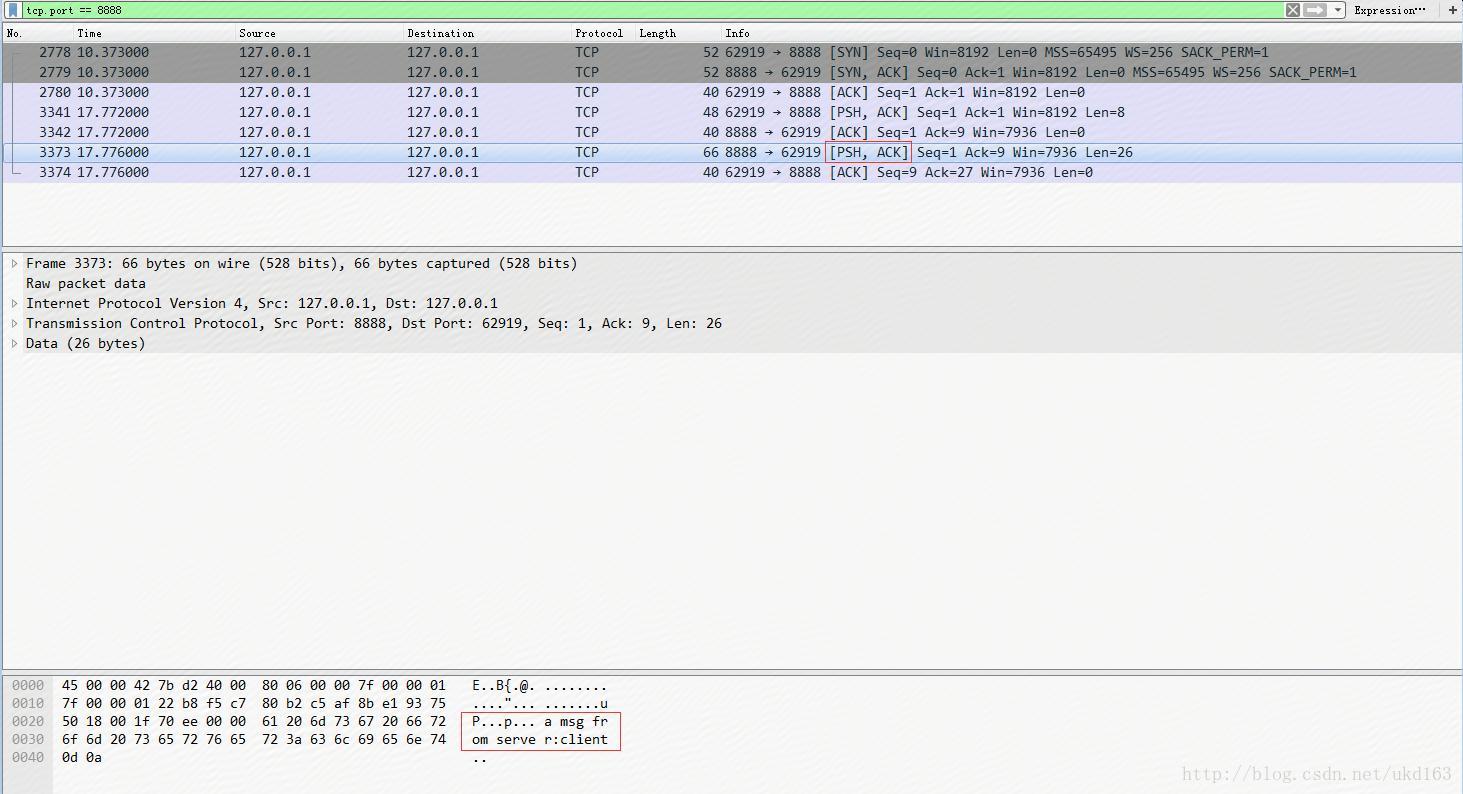Viewport: 1463px width, 794px height.
Task: Click hex offset 0030 row bytes
Action: pyautogui.click(x=254, y=740)
